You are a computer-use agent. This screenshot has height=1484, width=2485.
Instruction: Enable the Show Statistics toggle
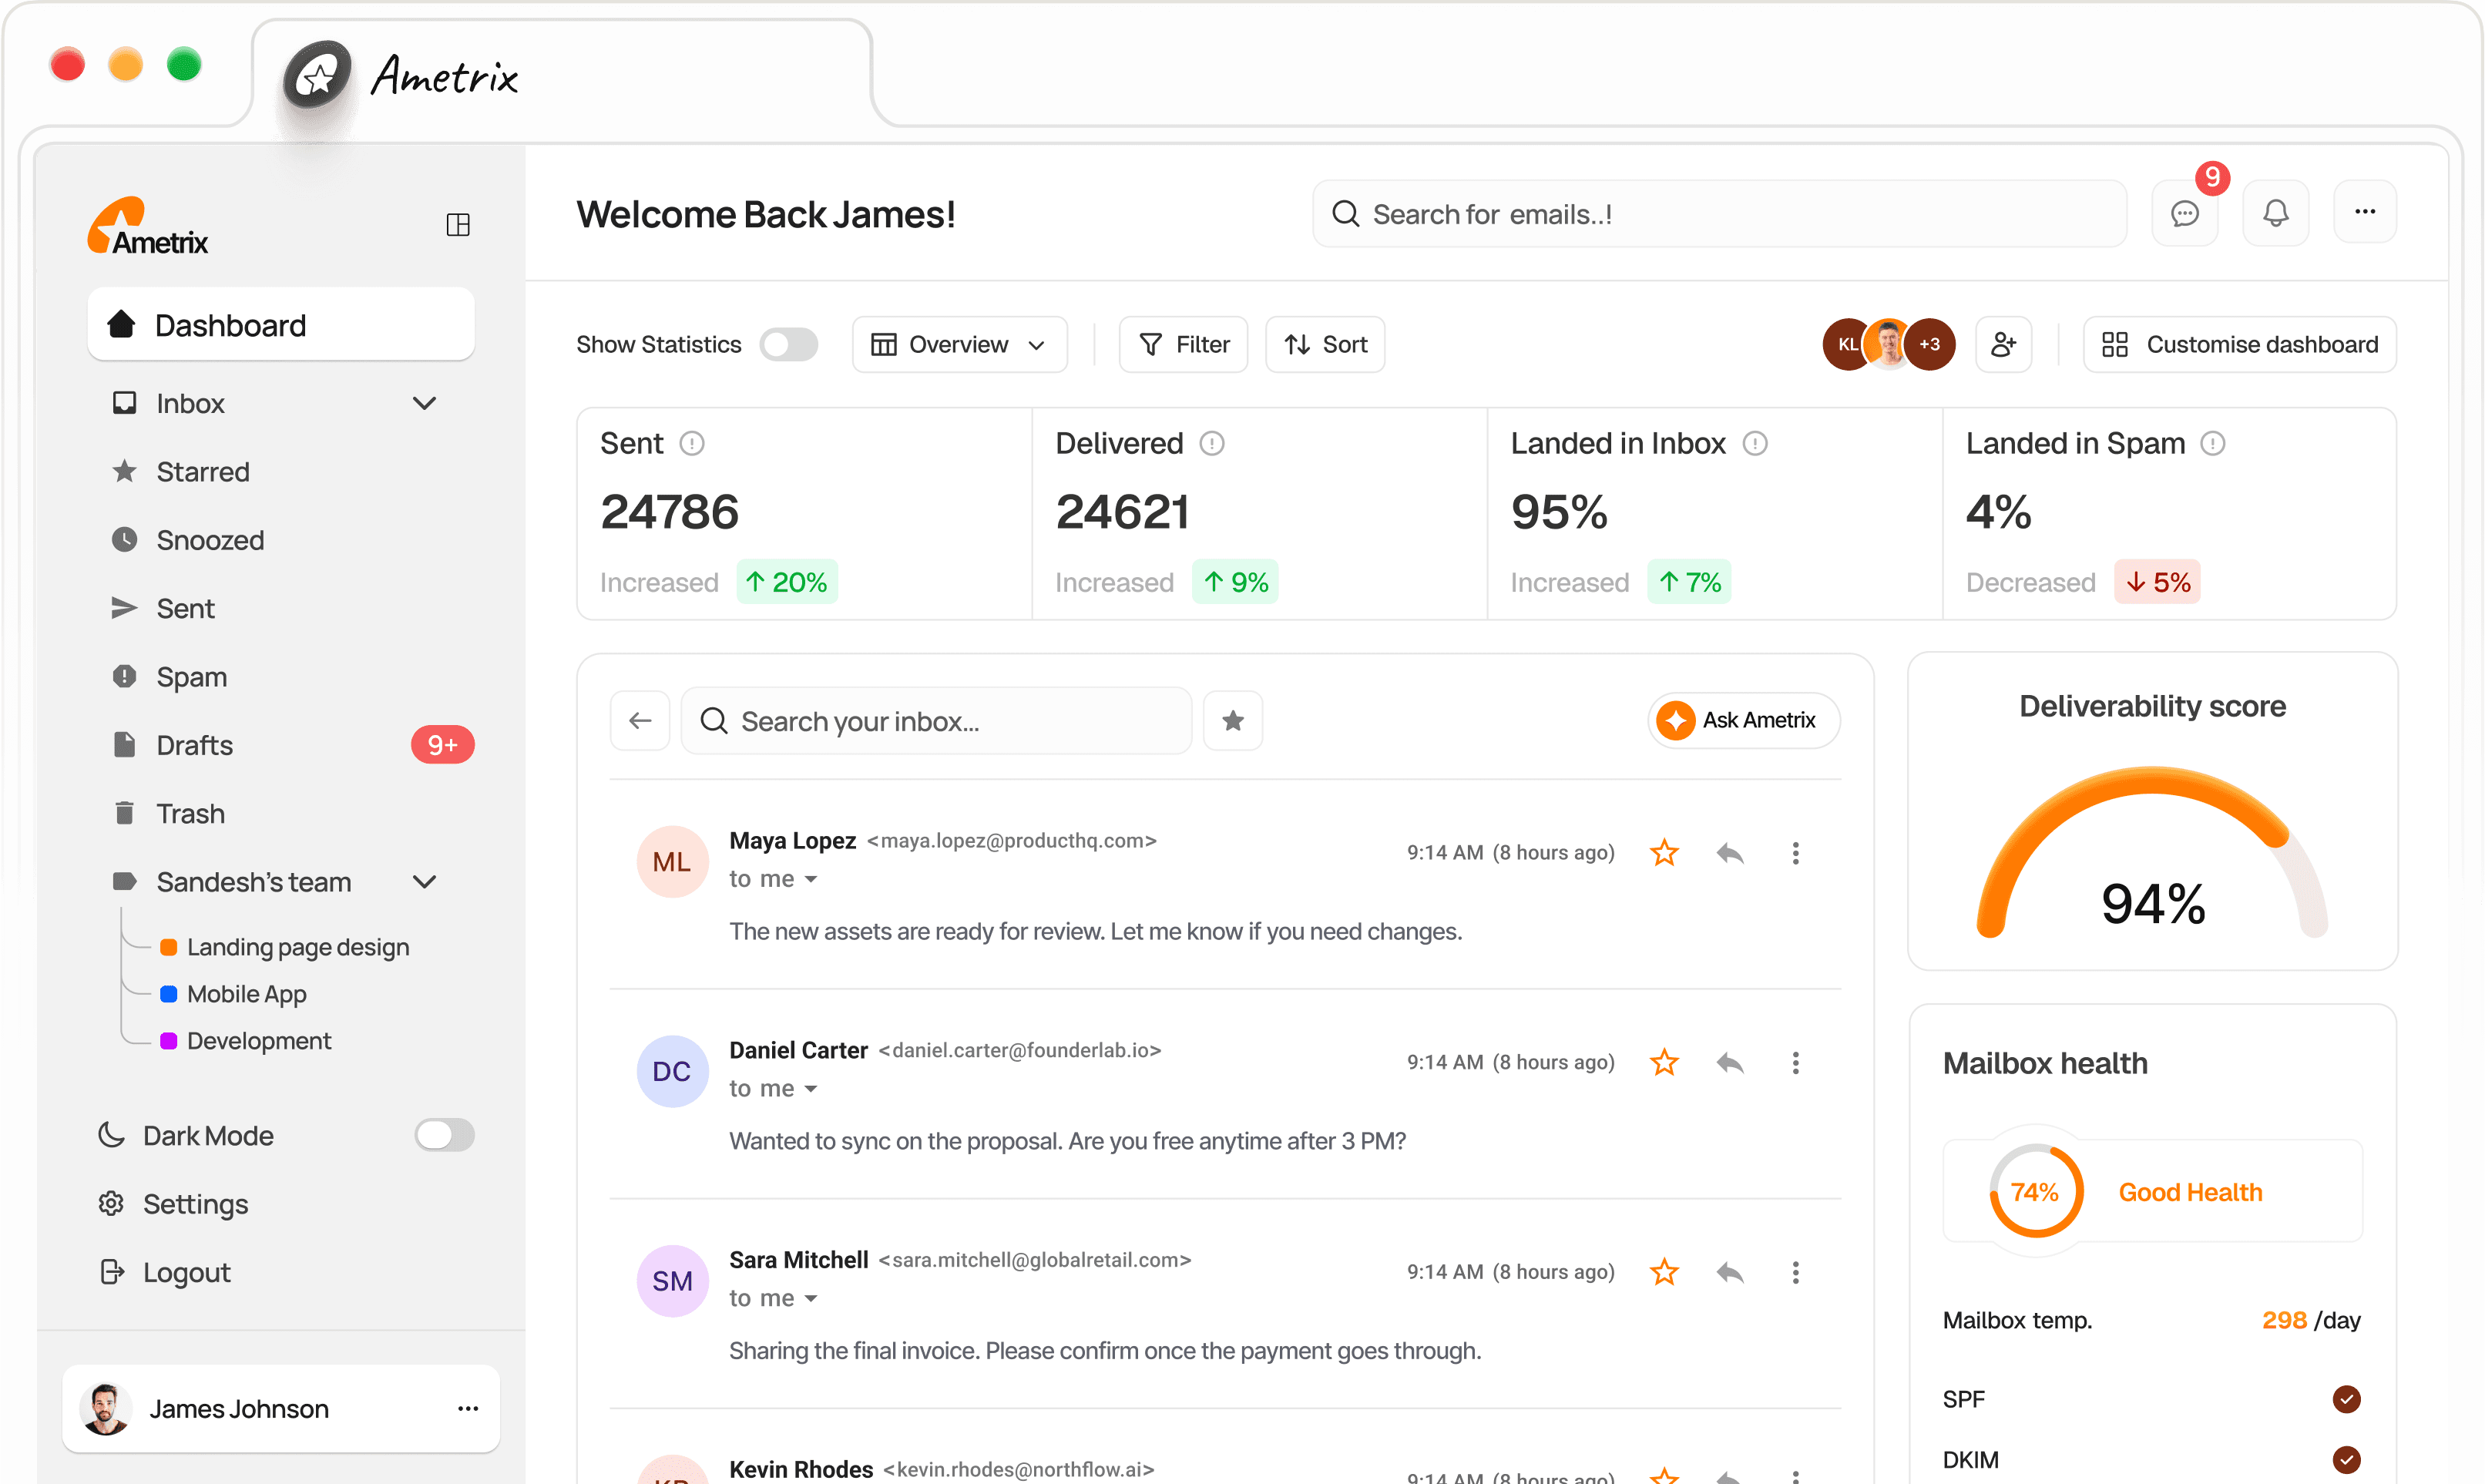tap(789, 344)
